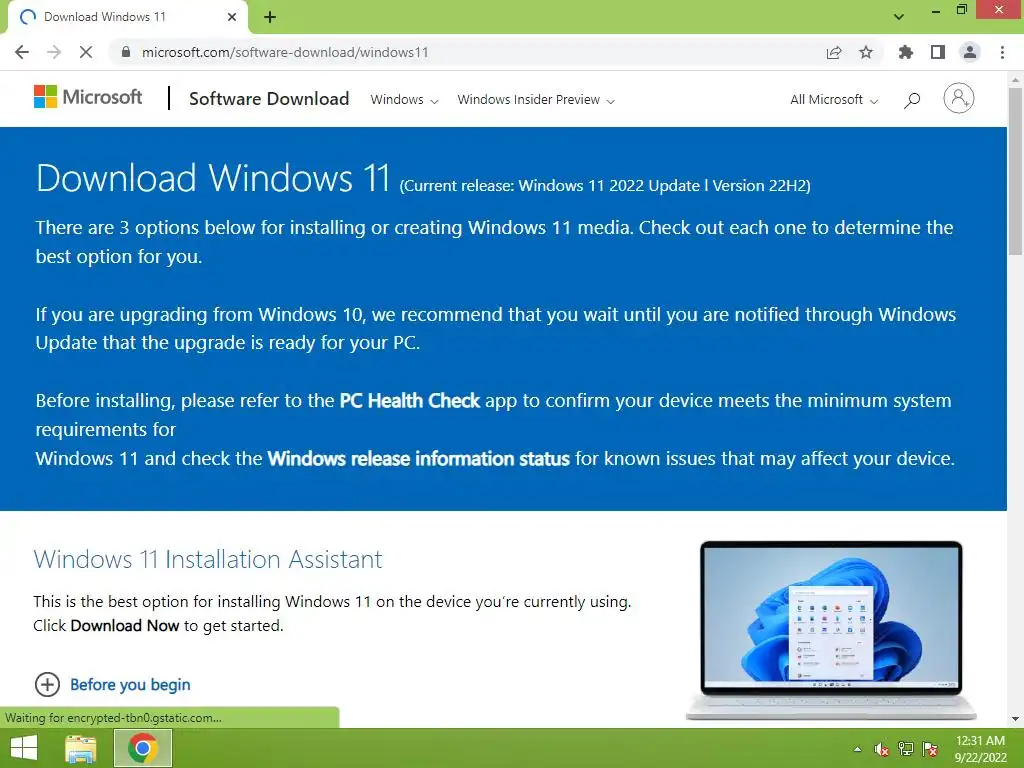Expand the Windows menu
This screenshot has width=1024, height=768.
[404, 99]
